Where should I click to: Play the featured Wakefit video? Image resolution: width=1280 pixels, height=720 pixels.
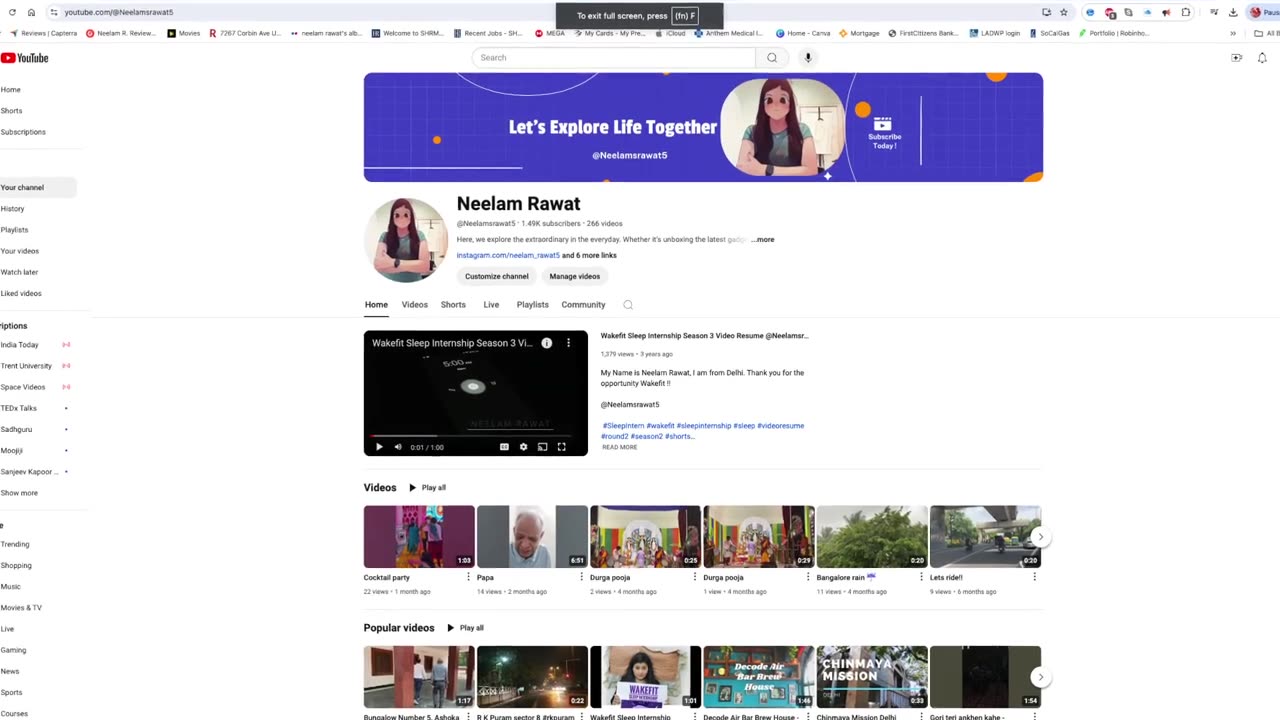(x=379, y=447)
